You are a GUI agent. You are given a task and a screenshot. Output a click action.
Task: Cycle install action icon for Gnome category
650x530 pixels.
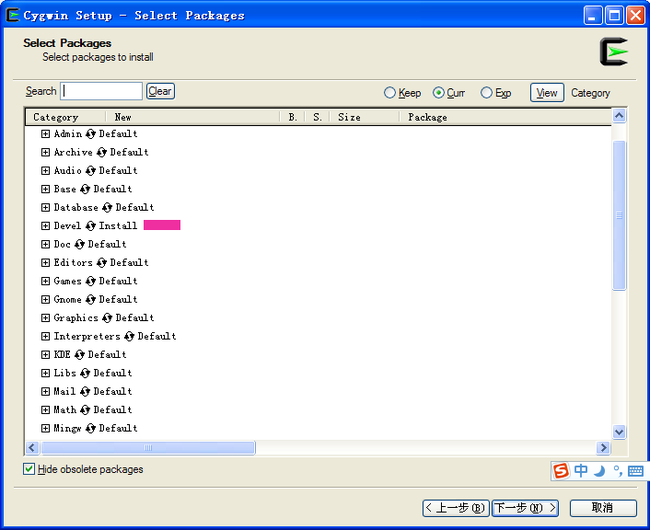(90, 300)
